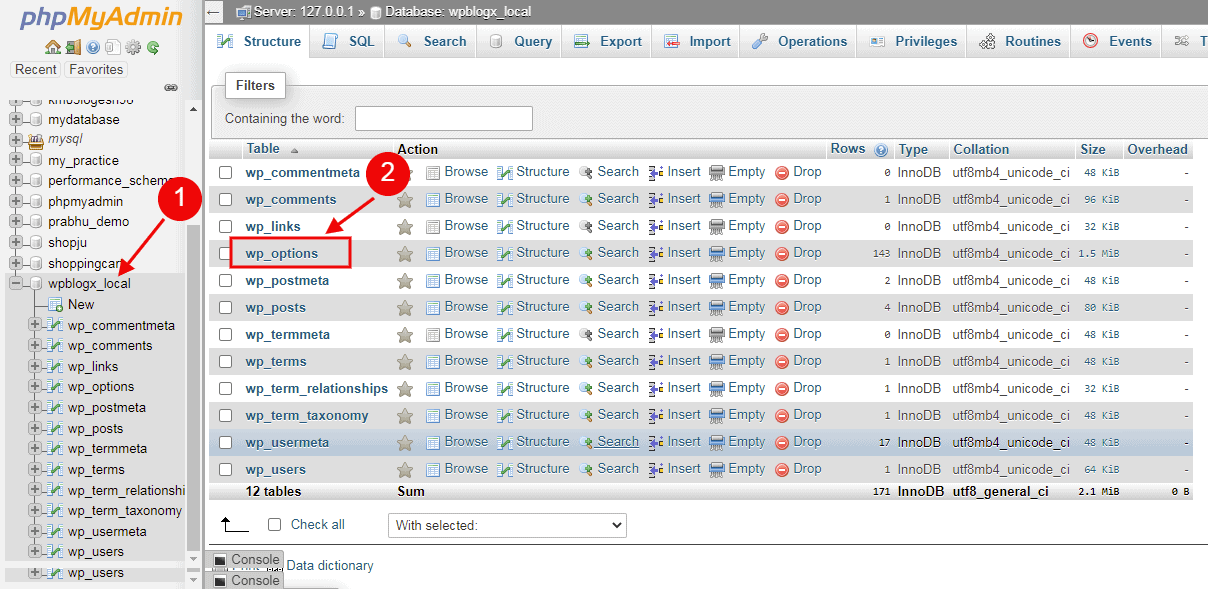Viewport: 1208px width, 589px height.
Task: Select the wp_links row checkbox
Action: pyautogui.click(x=226, y=226)
